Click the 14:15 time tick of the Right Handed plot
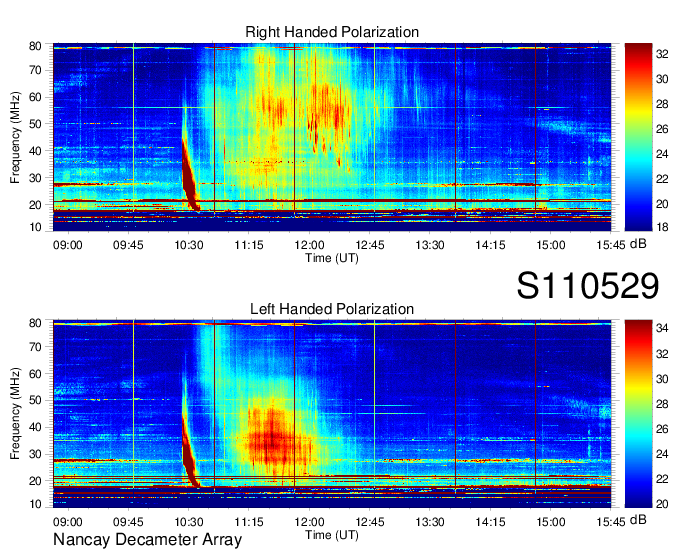Screen dimensions: 680x552 [490, 245]
